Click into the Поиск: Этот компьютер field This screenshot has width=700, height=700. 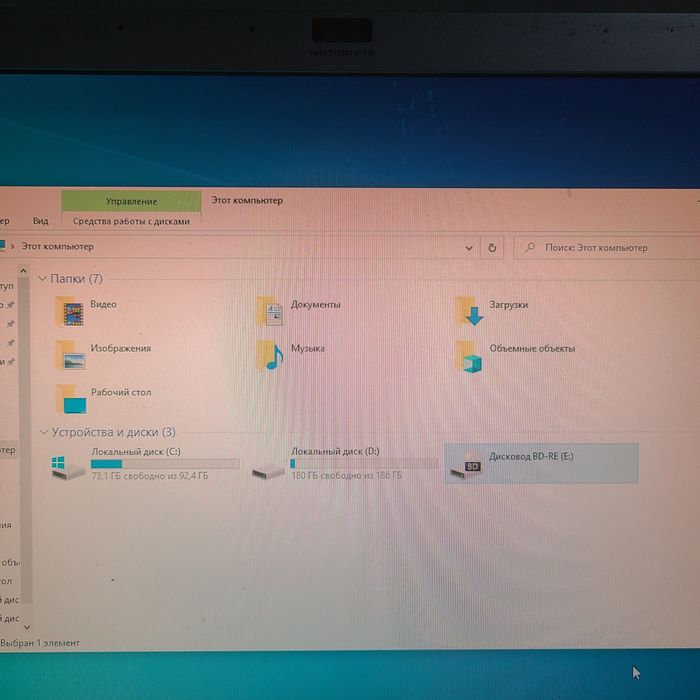(607, 248)
